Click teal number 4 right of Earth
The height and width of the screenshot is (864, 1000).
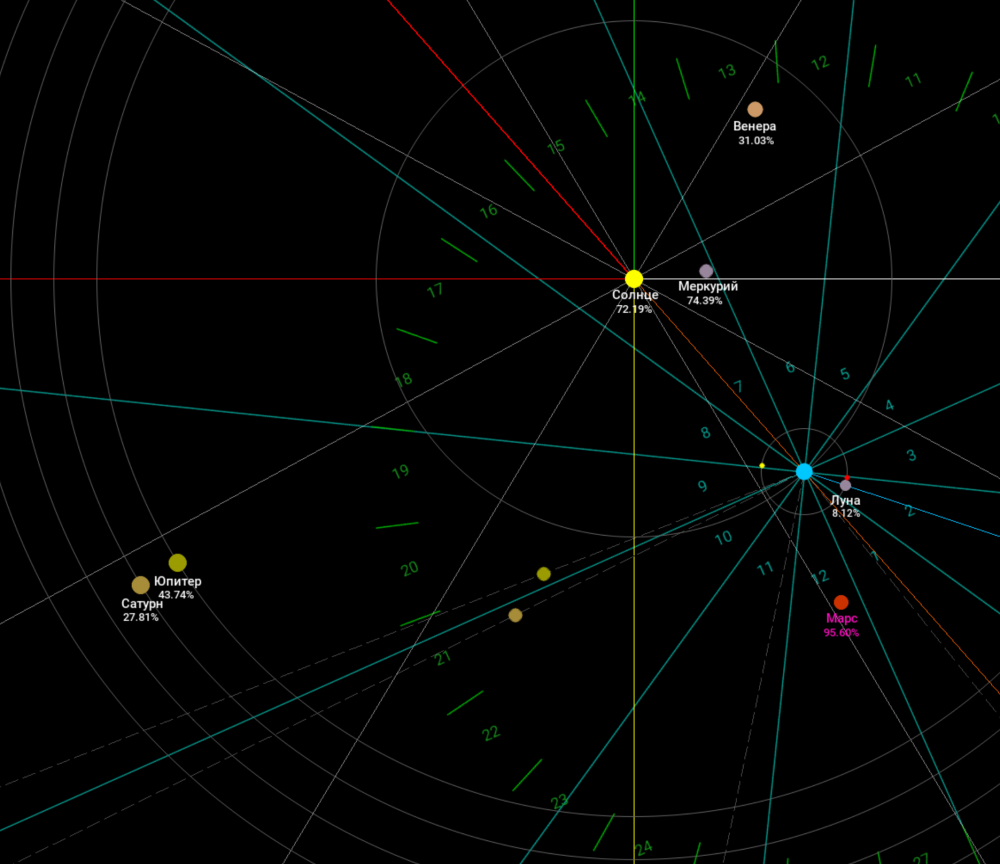pyautogui.click(x=890, y=405)
